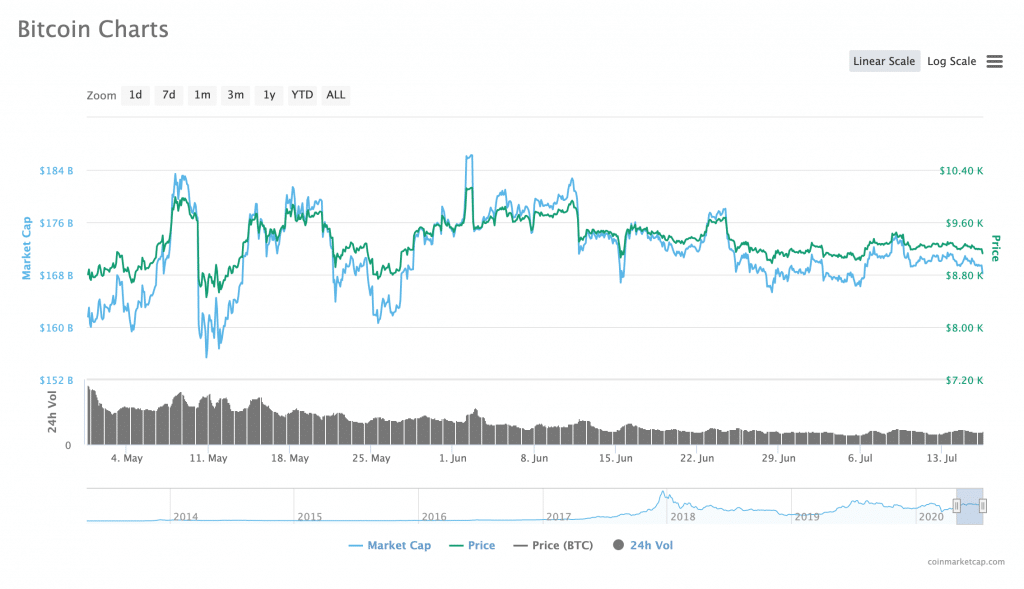Click 2018 in the timeline navigator
The width and height of the screenshot is (1024, 589).
click(683, 516)
